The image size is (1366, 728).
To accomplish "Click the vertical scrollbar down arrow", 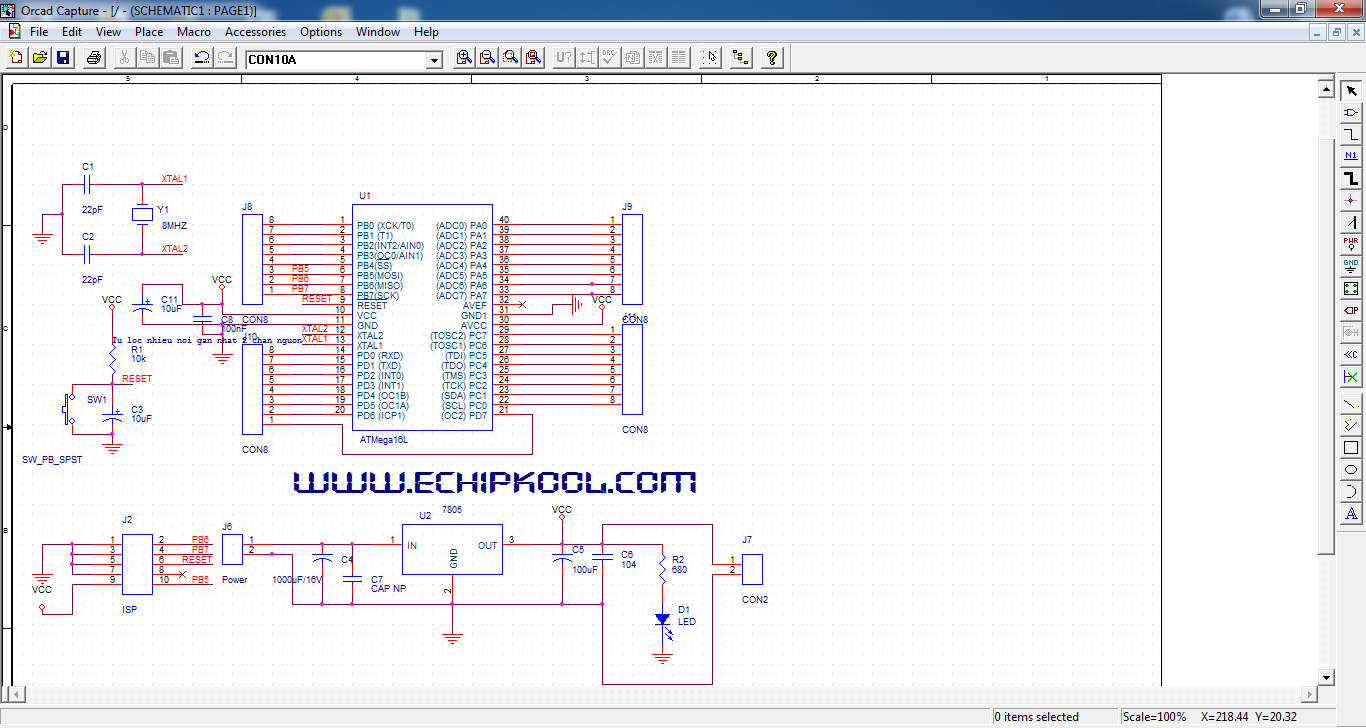I will [1327, 677].
